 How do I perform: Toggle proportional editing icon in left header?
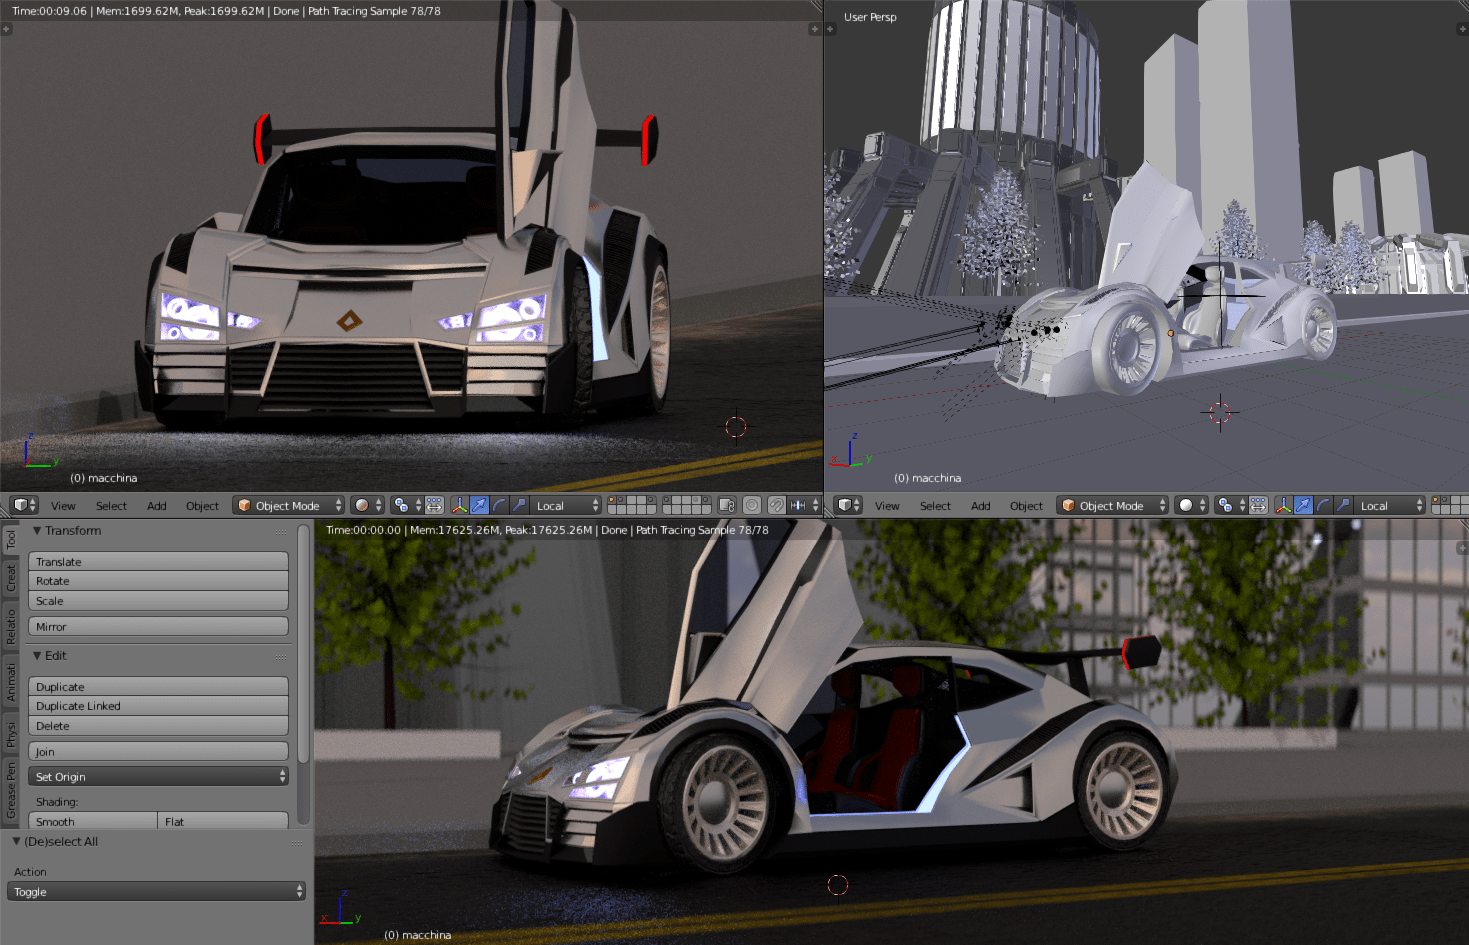click(752, 505)
